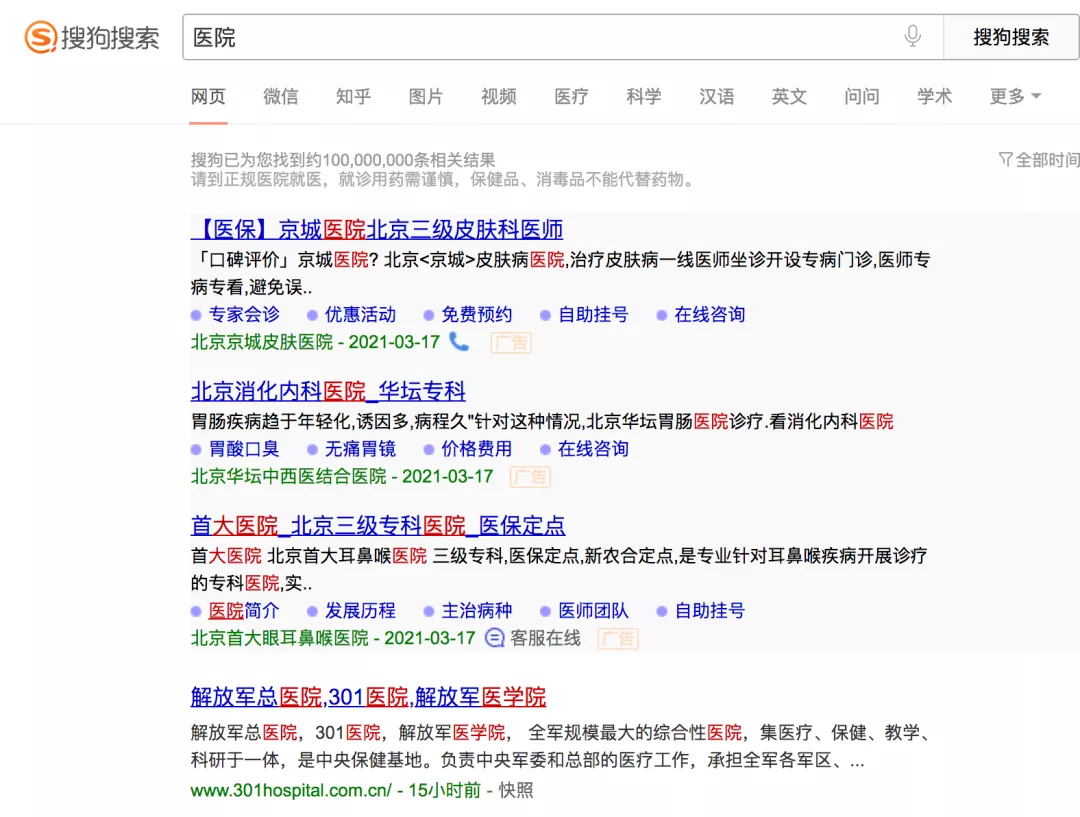Click the phone icon beside 北京京城皮肤医院
The image size is (1080, 817).
(459, 341)
